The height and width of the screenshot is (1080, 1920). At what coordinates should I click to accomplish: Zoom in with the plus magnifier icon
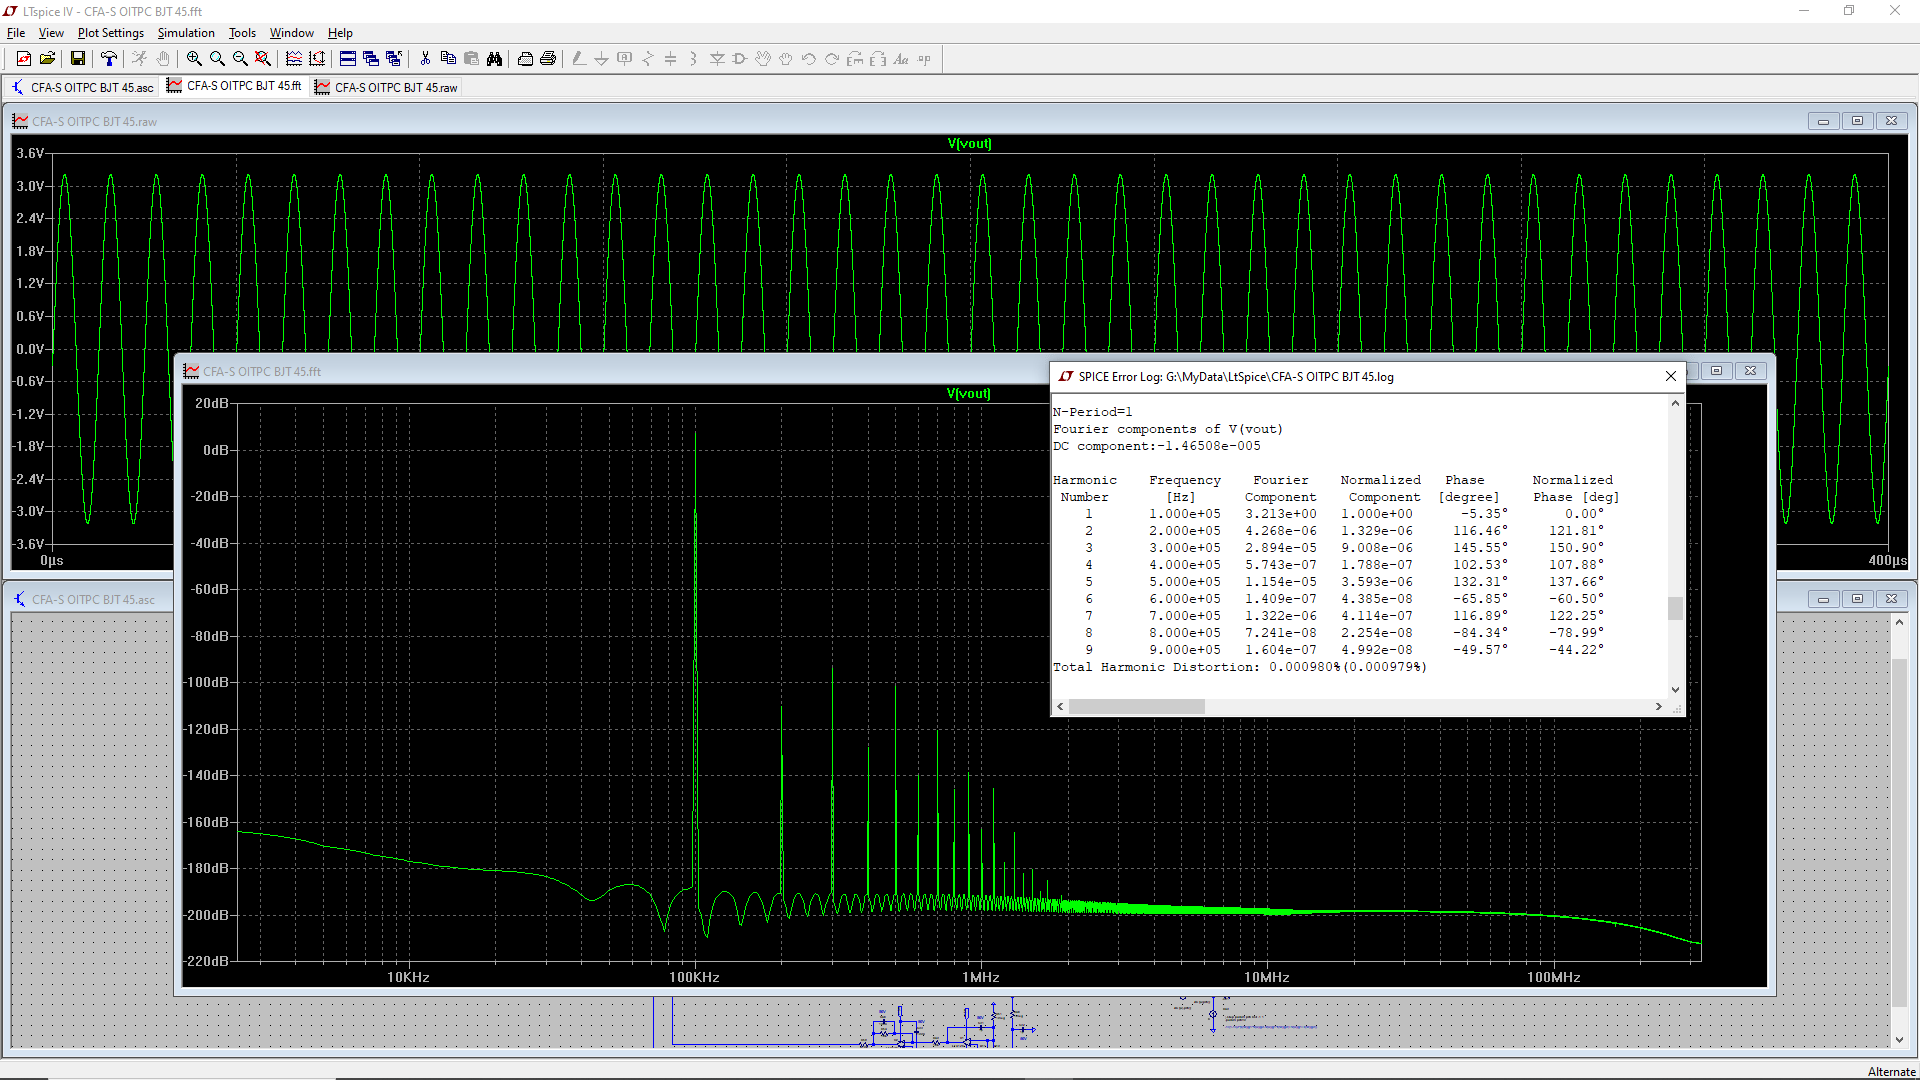[194, 59]
